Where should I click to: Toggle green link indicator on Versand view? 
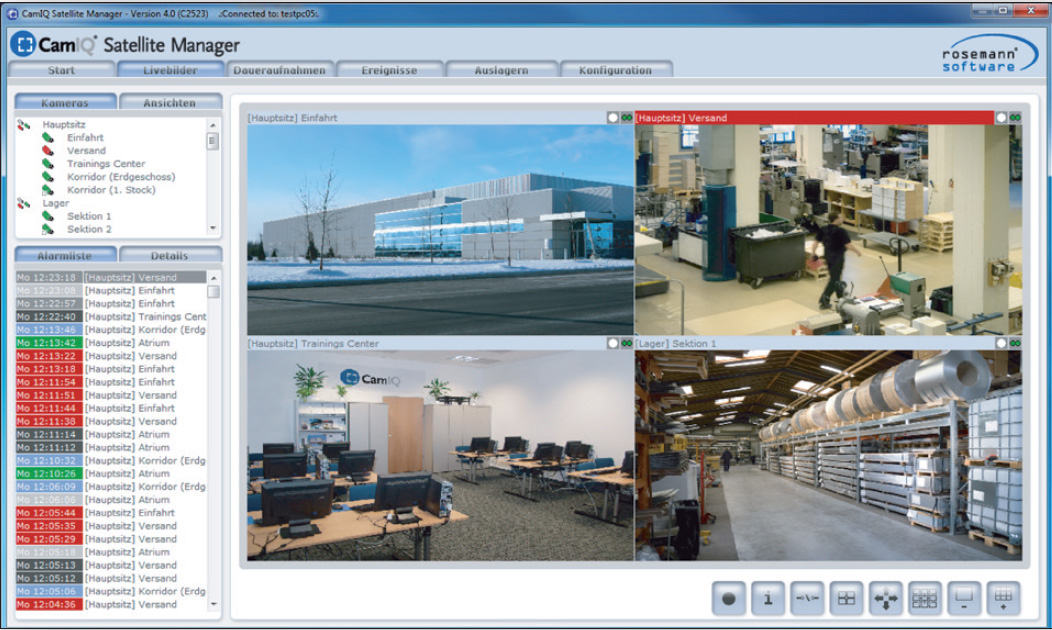click(1015, 118)
